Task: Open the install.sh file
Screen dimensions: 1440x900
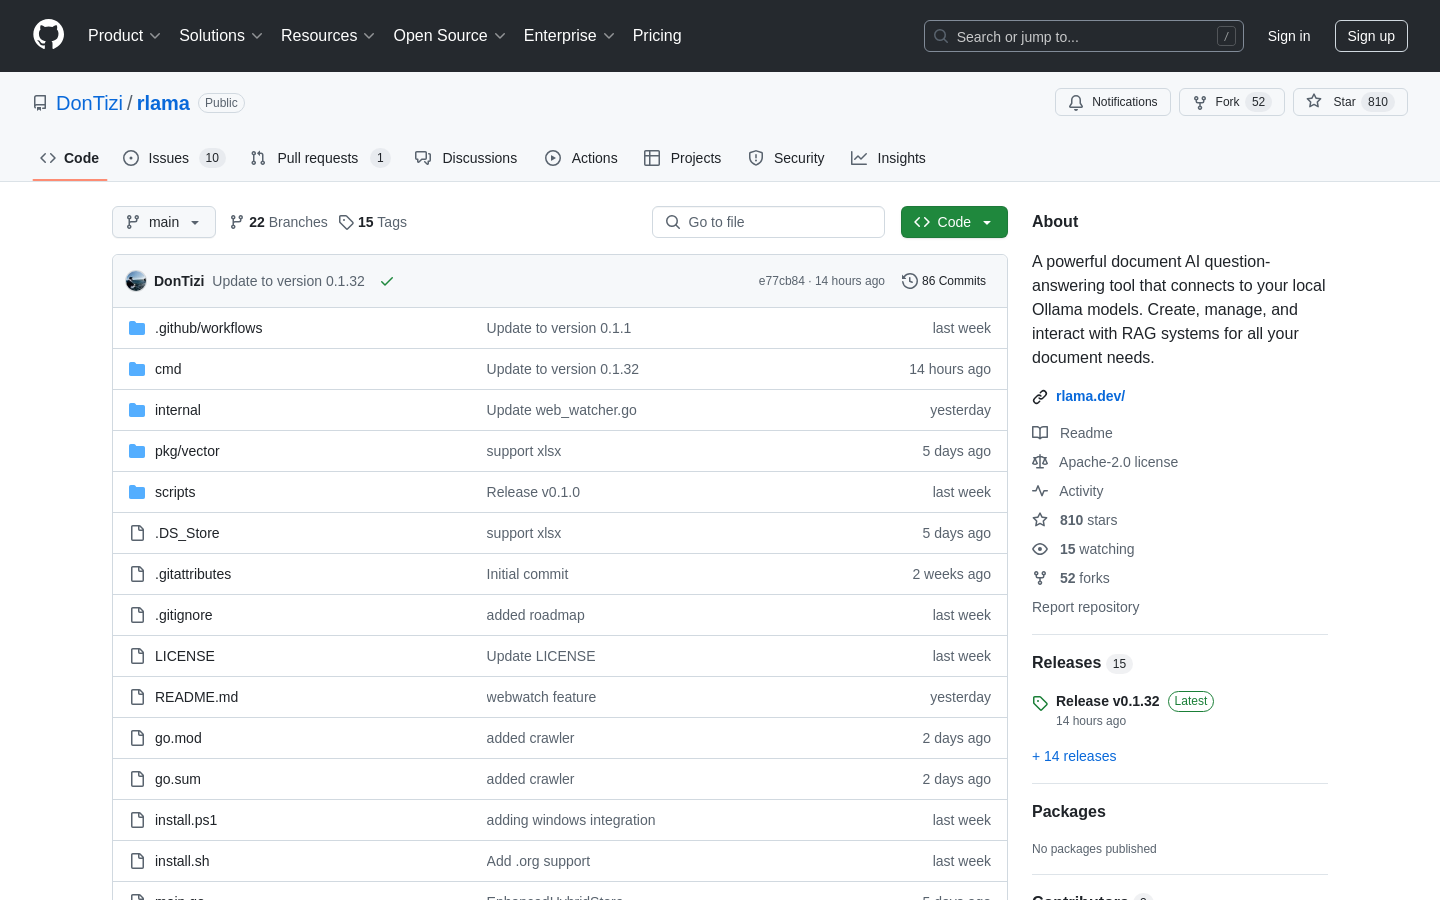Action: click(182, 861)
